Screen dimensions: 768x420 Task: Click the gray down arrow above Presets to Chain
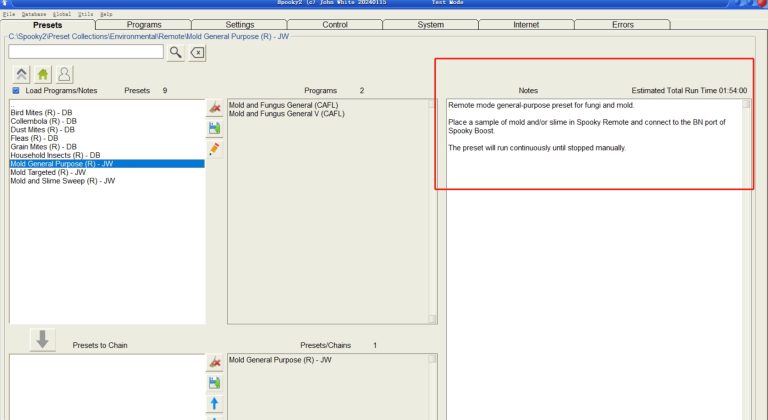click(x=42, y=339)
